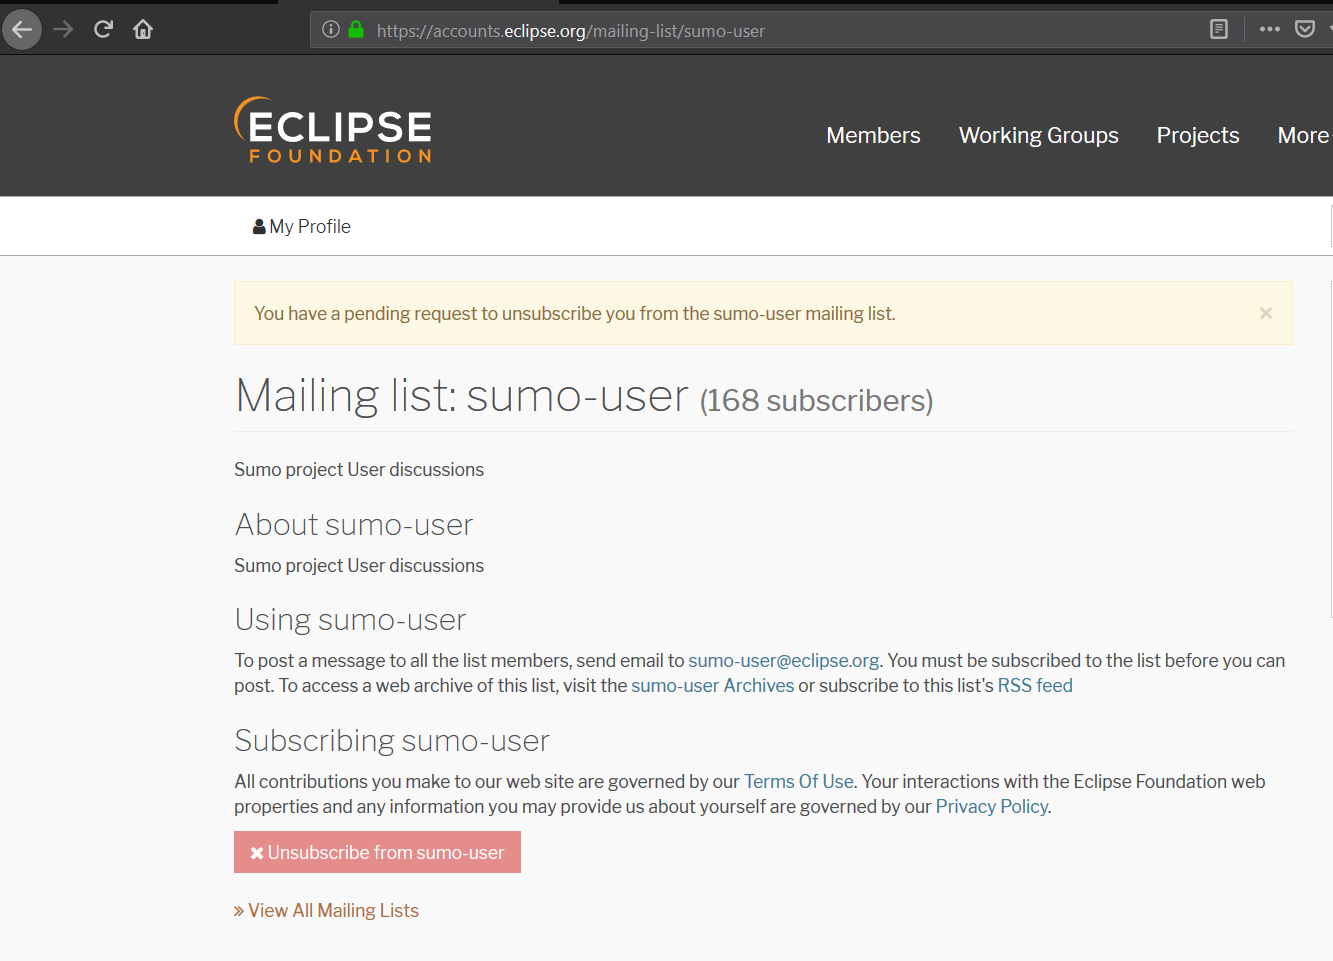Open the Members menu
1333x961 pixels.
coord(873,135)
